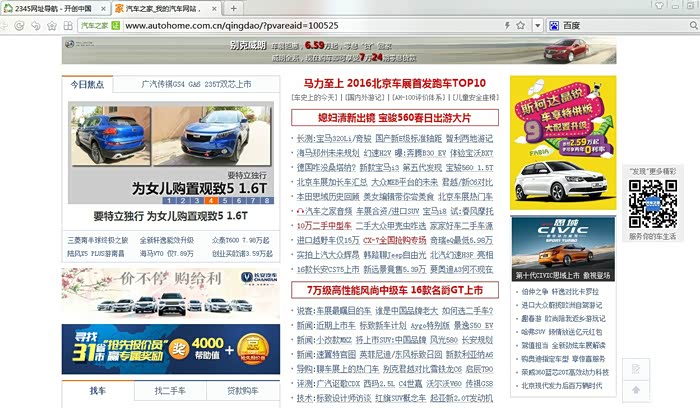Open the 7万级高性能风尚中级车 headline link
Viewport: 700px width, 408px height.
(x=394, y=290)
